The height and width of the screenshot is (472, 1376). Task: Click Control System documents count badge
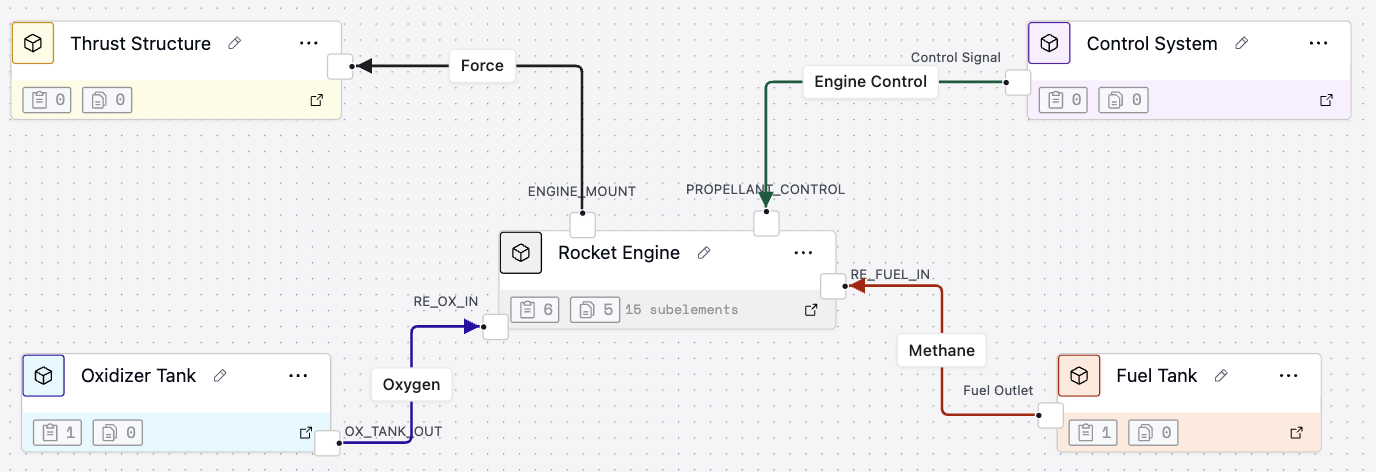(1124, 100)
